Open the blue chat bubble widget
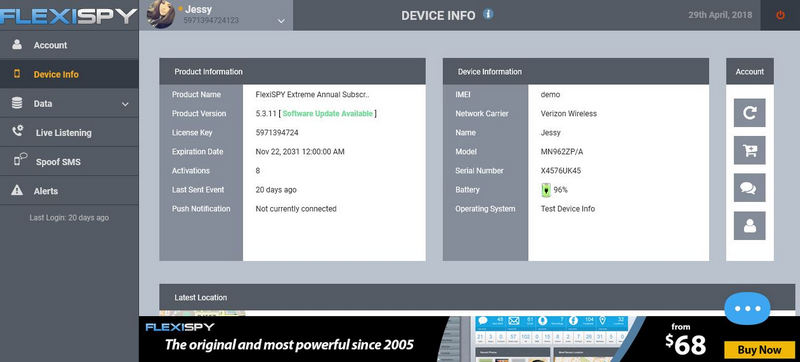This screenshot has height=362, width=800. tap(747, 308)
